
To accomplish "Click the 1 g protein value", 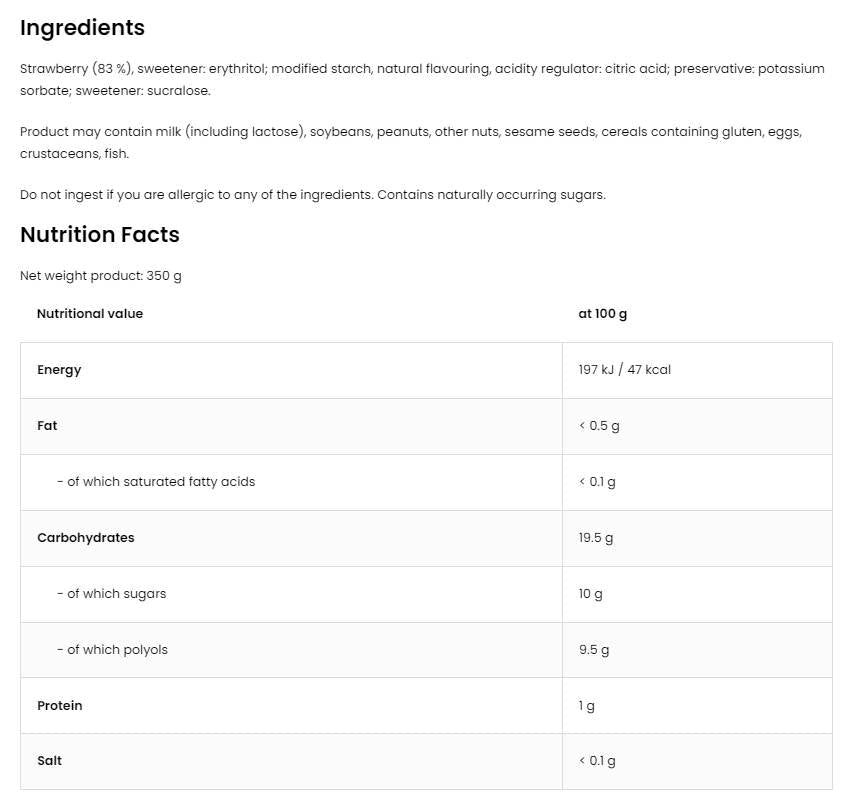I will pos(587,706).
